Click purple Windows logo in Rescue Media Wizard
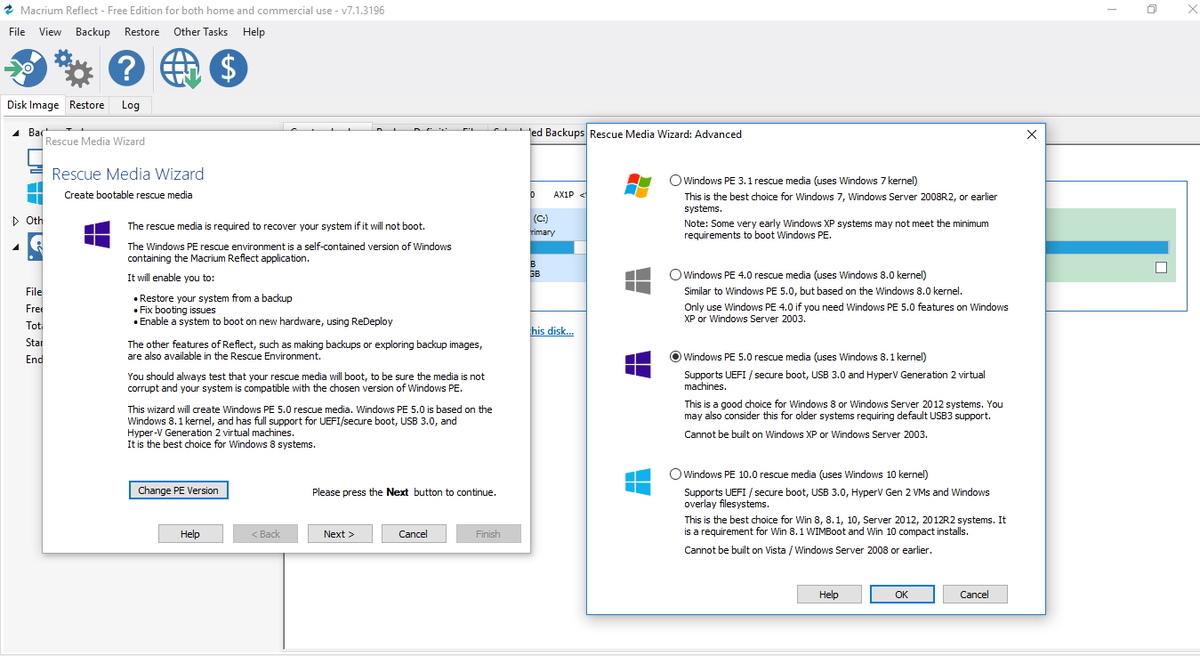Screen dimensions: 1200x656 [x=97, y=234]
